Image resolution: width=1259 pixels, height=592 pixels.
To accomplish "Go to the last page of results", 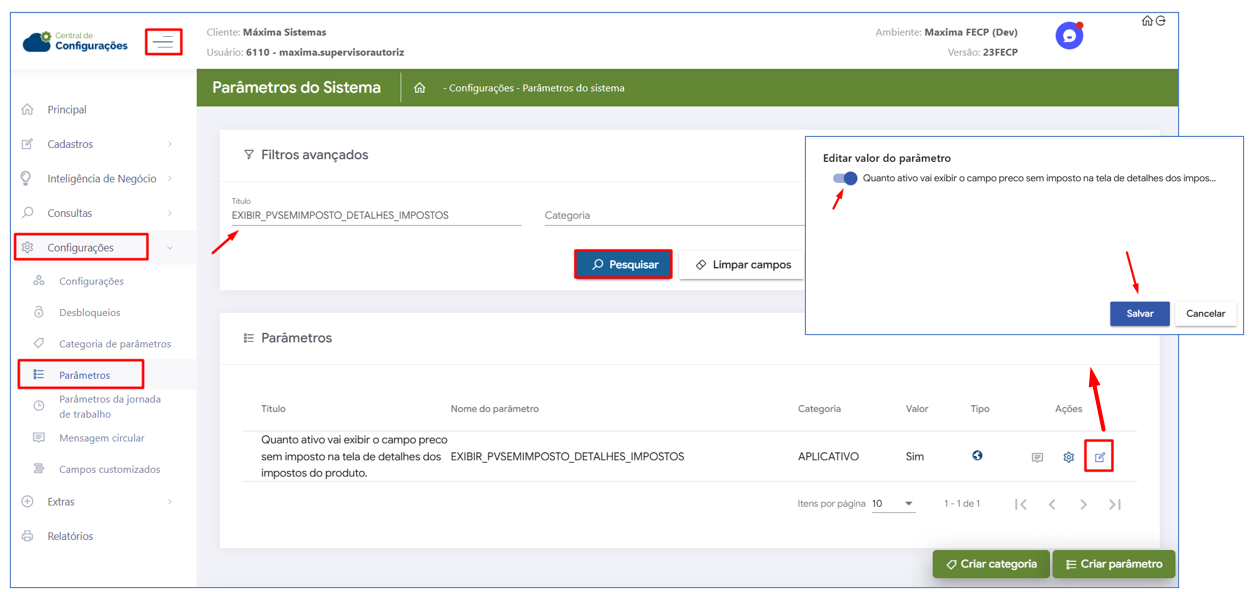I will click(x=1114, y=504).
